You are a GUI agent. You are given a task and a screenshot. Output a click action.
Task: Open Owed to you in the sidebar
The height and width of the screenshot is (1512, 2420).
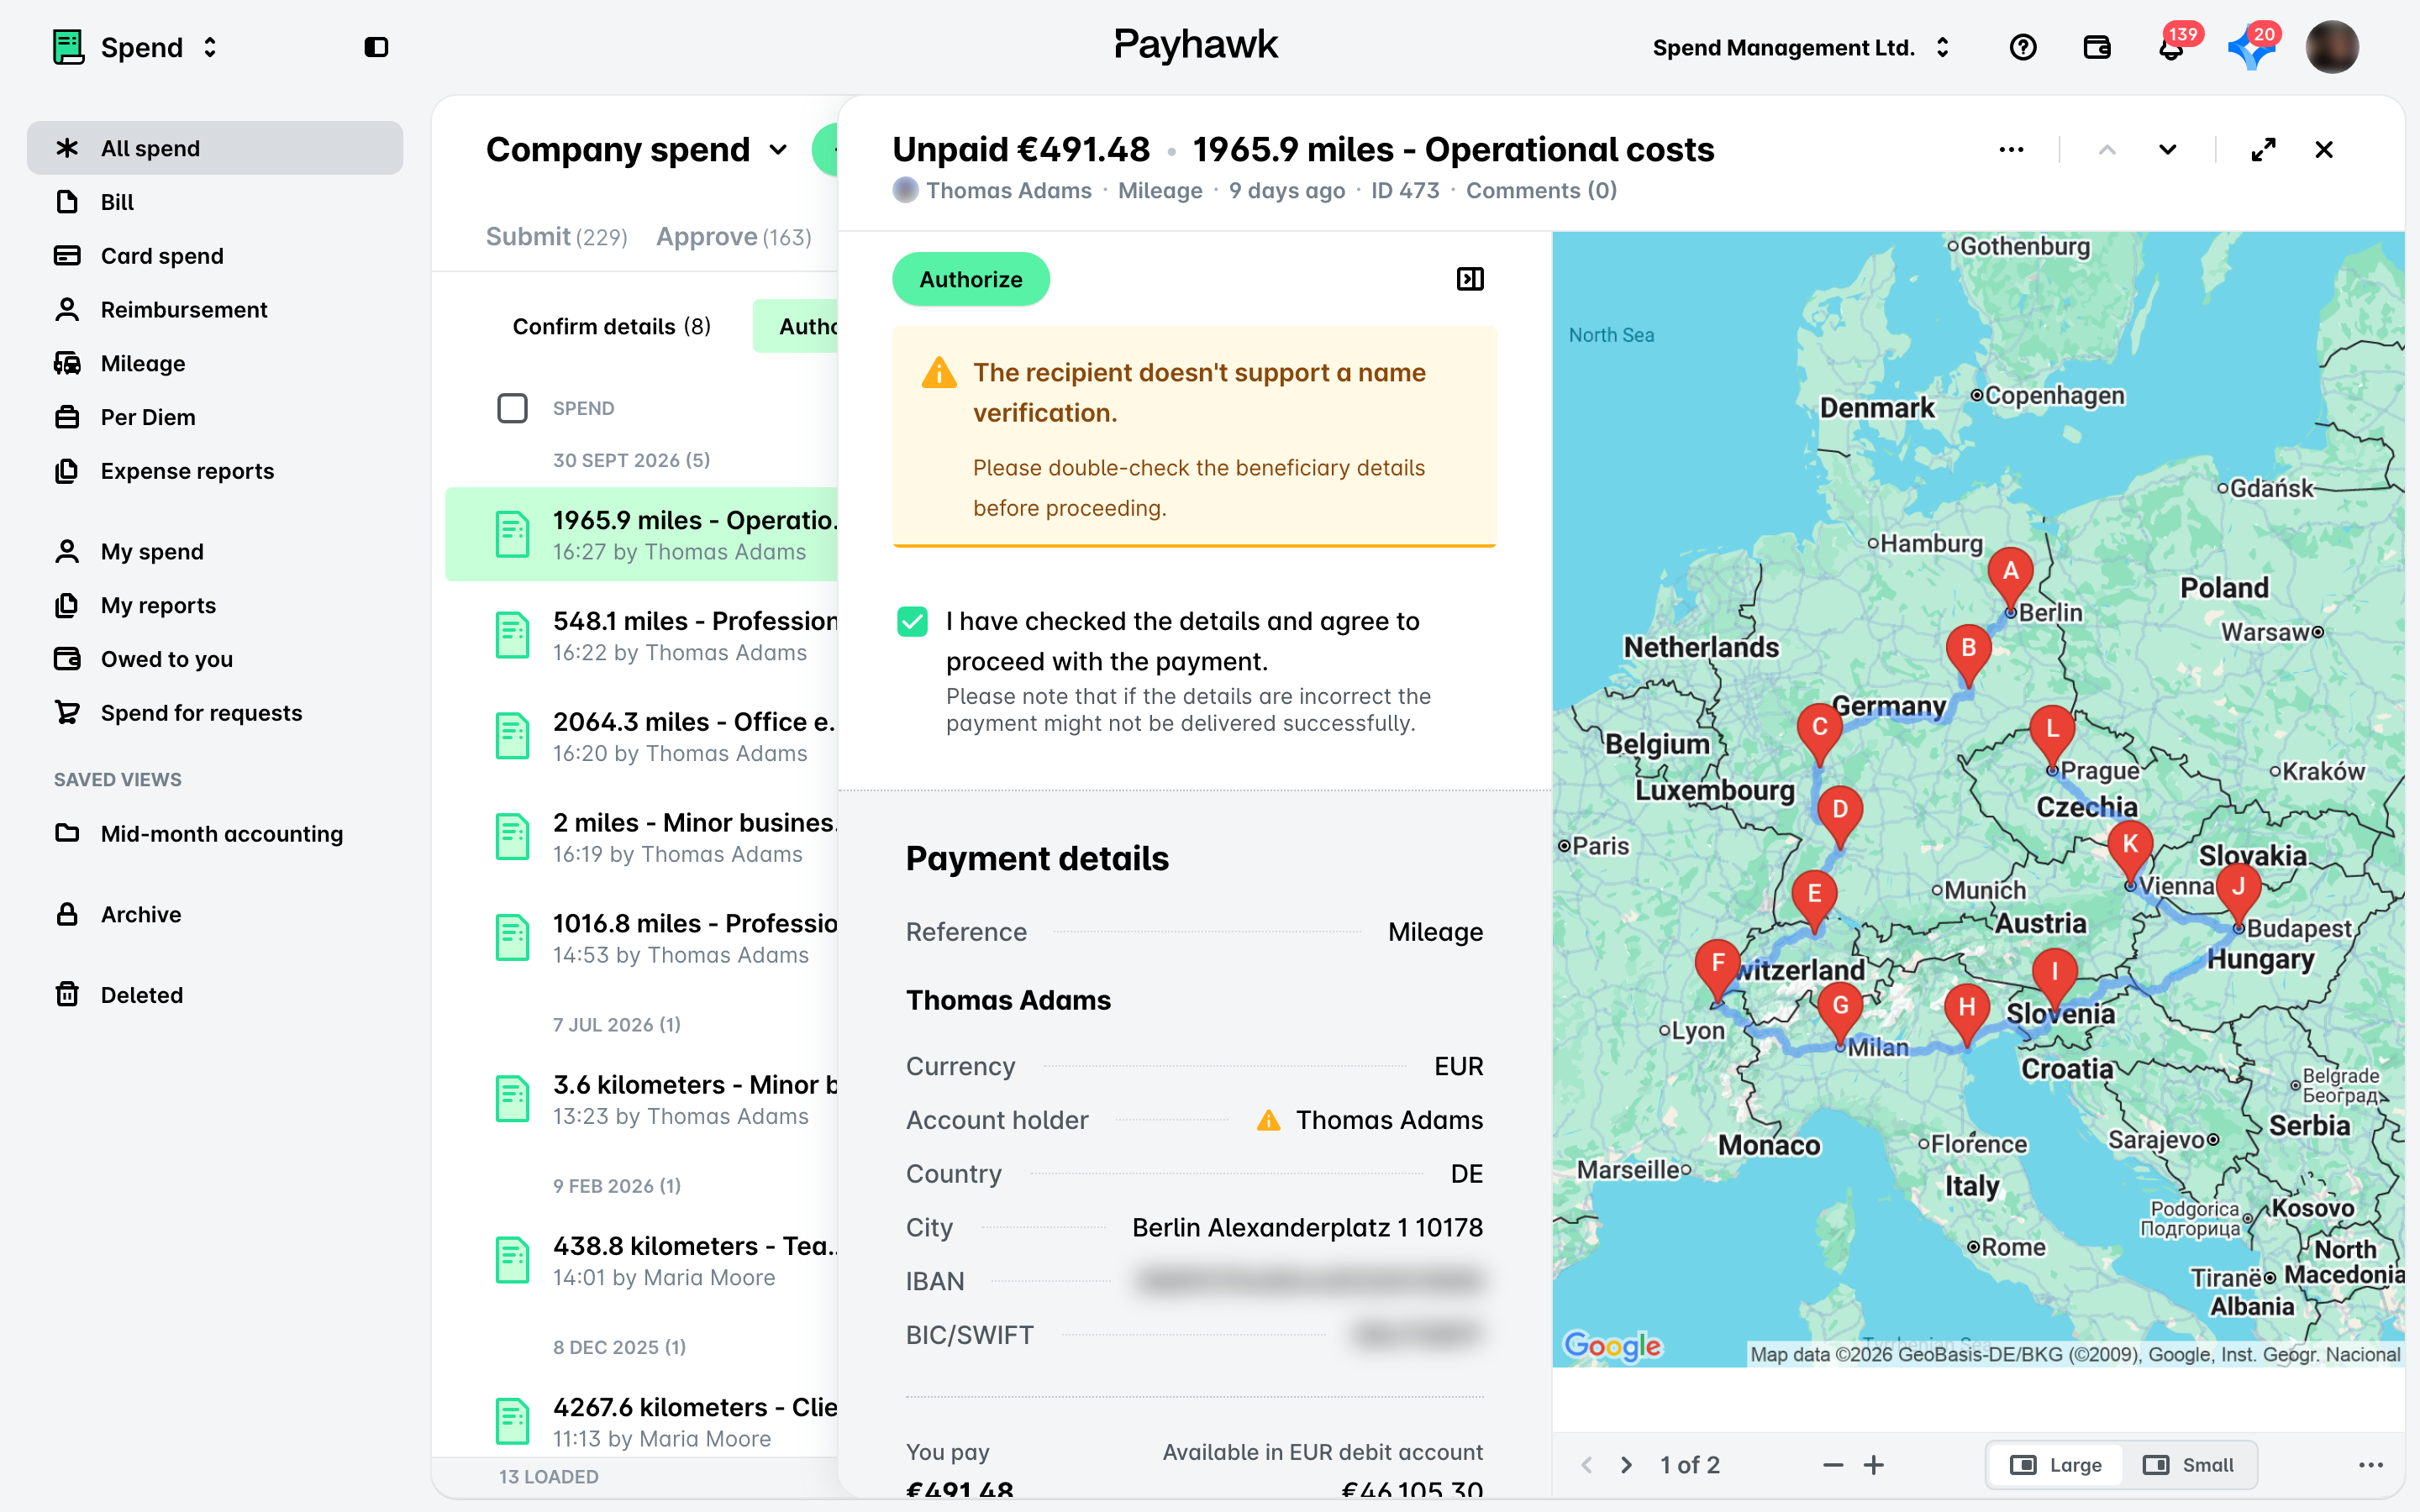tap(215, 659)
